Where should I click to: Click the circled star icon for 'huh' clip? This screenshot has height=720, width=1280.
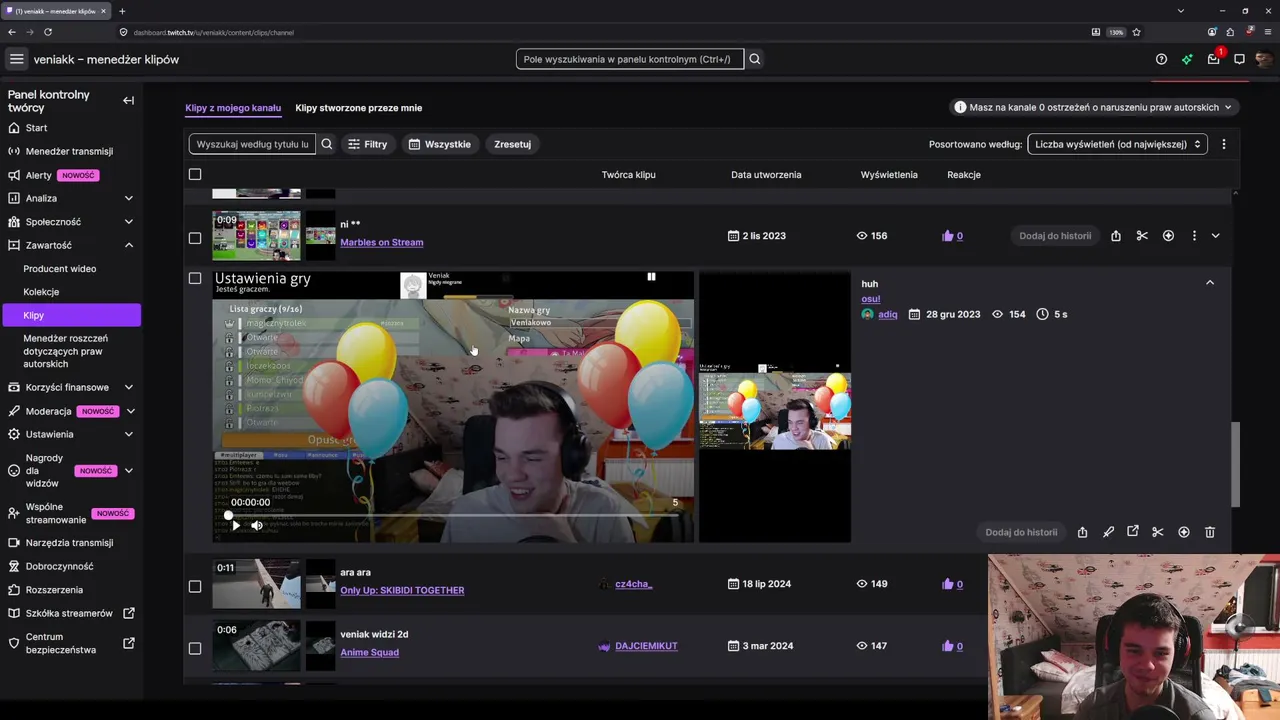[1184, 532]
